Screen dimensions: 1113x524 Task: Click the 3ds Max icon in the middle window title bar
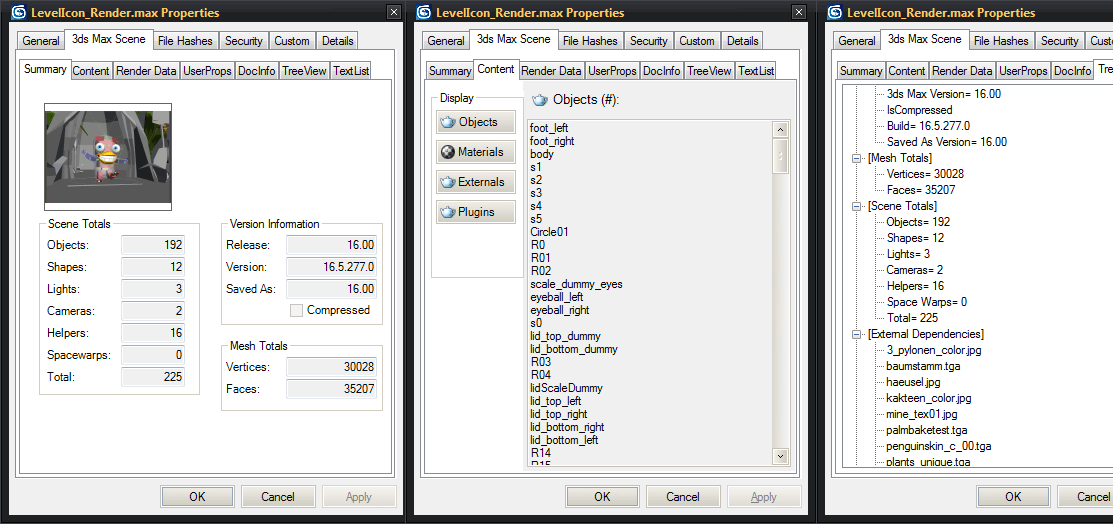[x=424, y=12]
